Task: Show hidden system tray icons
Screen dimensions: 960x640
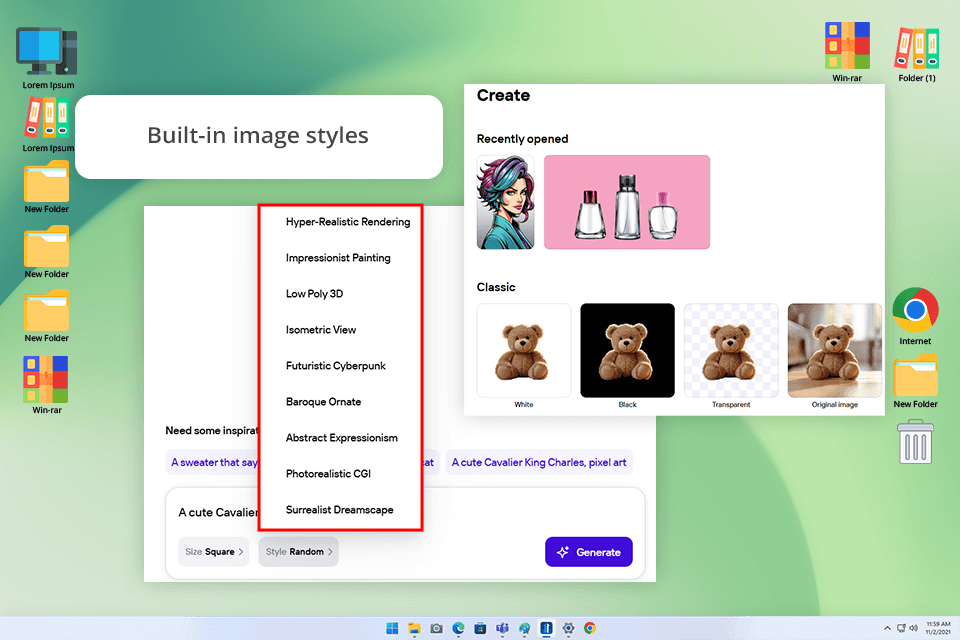Action: 887,628
